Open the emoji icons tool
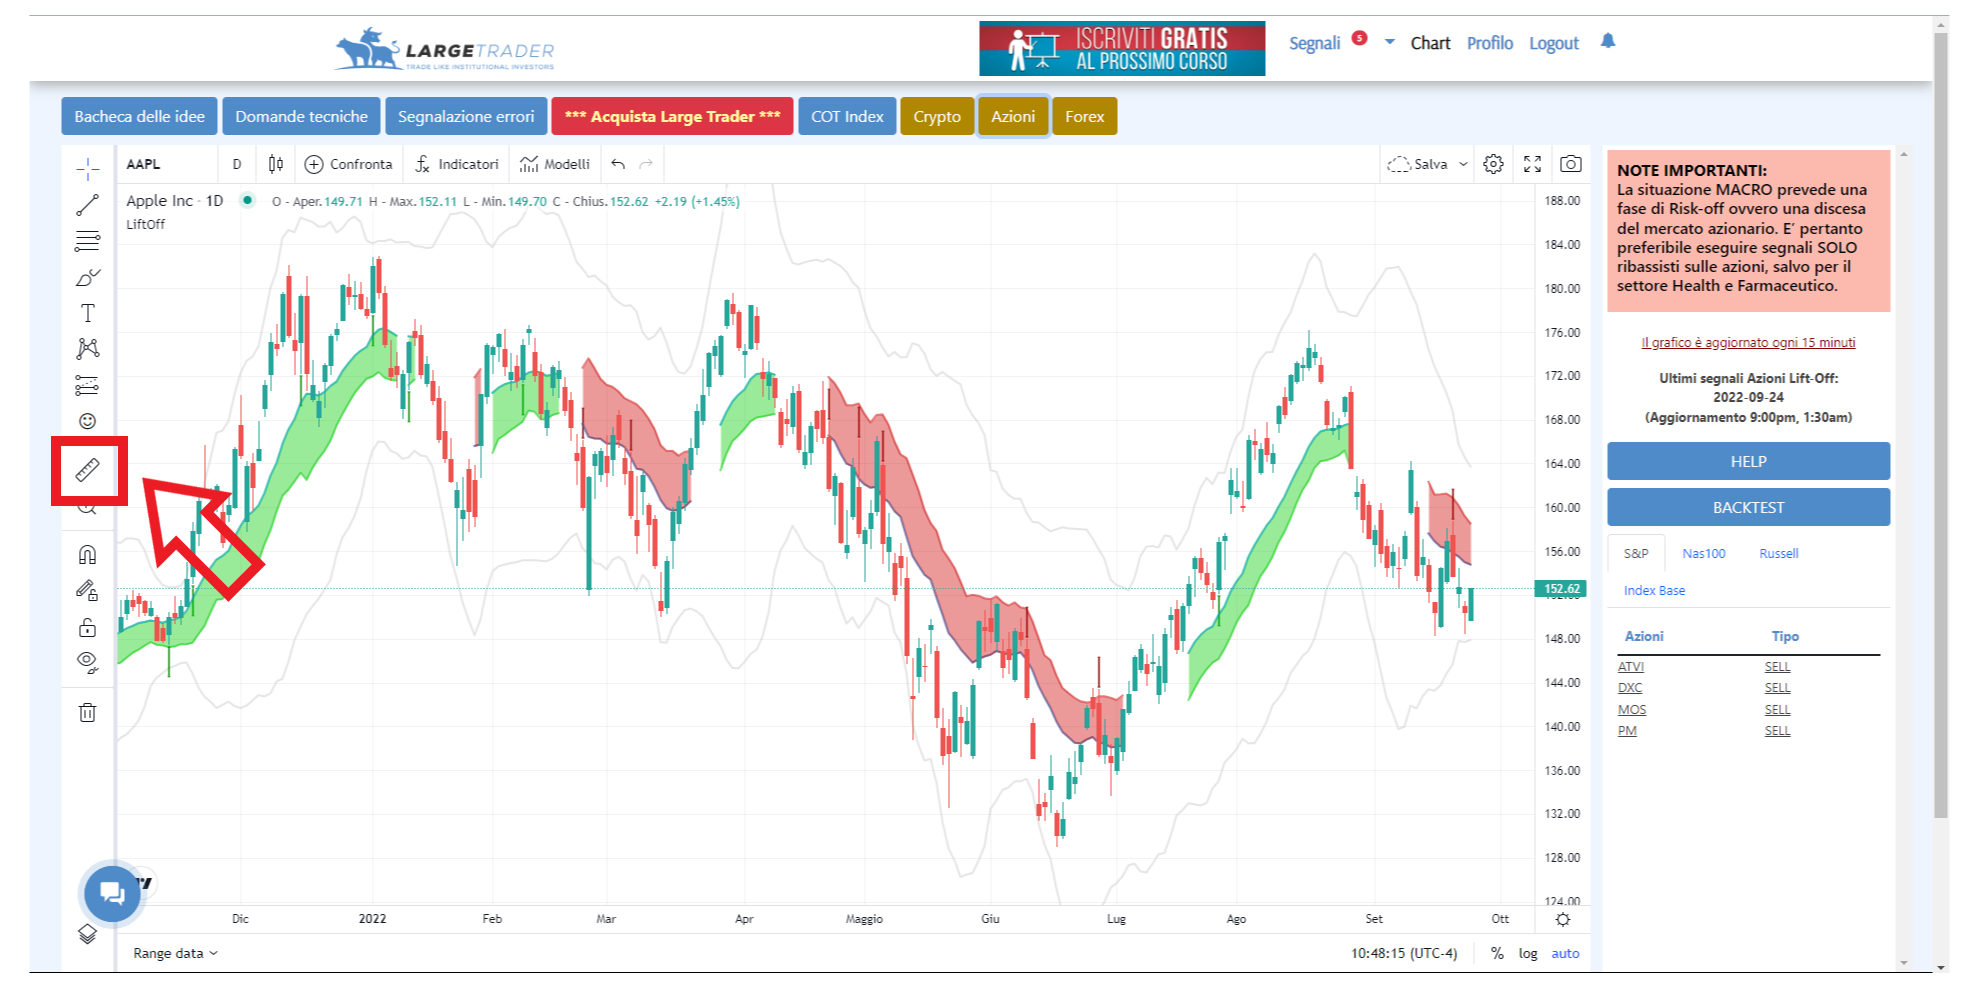Screen dimensions: 1980x988 click(88, 421)
